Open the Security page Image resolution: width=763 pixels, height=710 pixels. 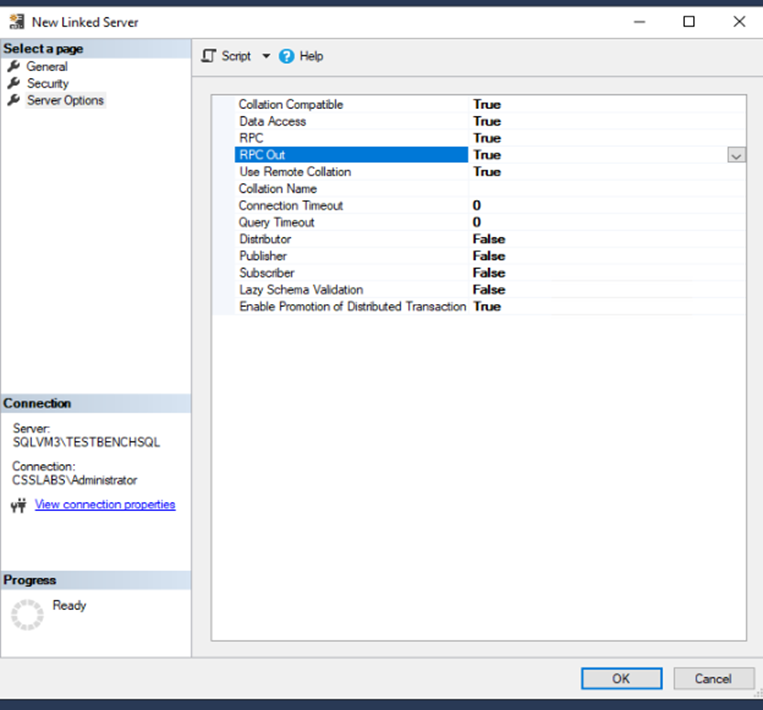(48, 83)
